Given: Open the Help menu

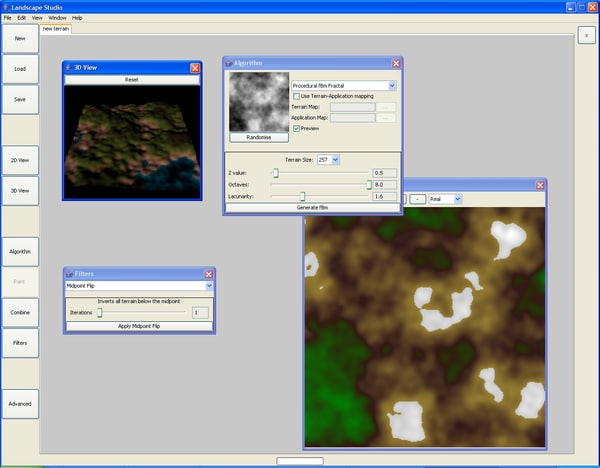Looking at the screenshot, I should click(x=77, y=18).
